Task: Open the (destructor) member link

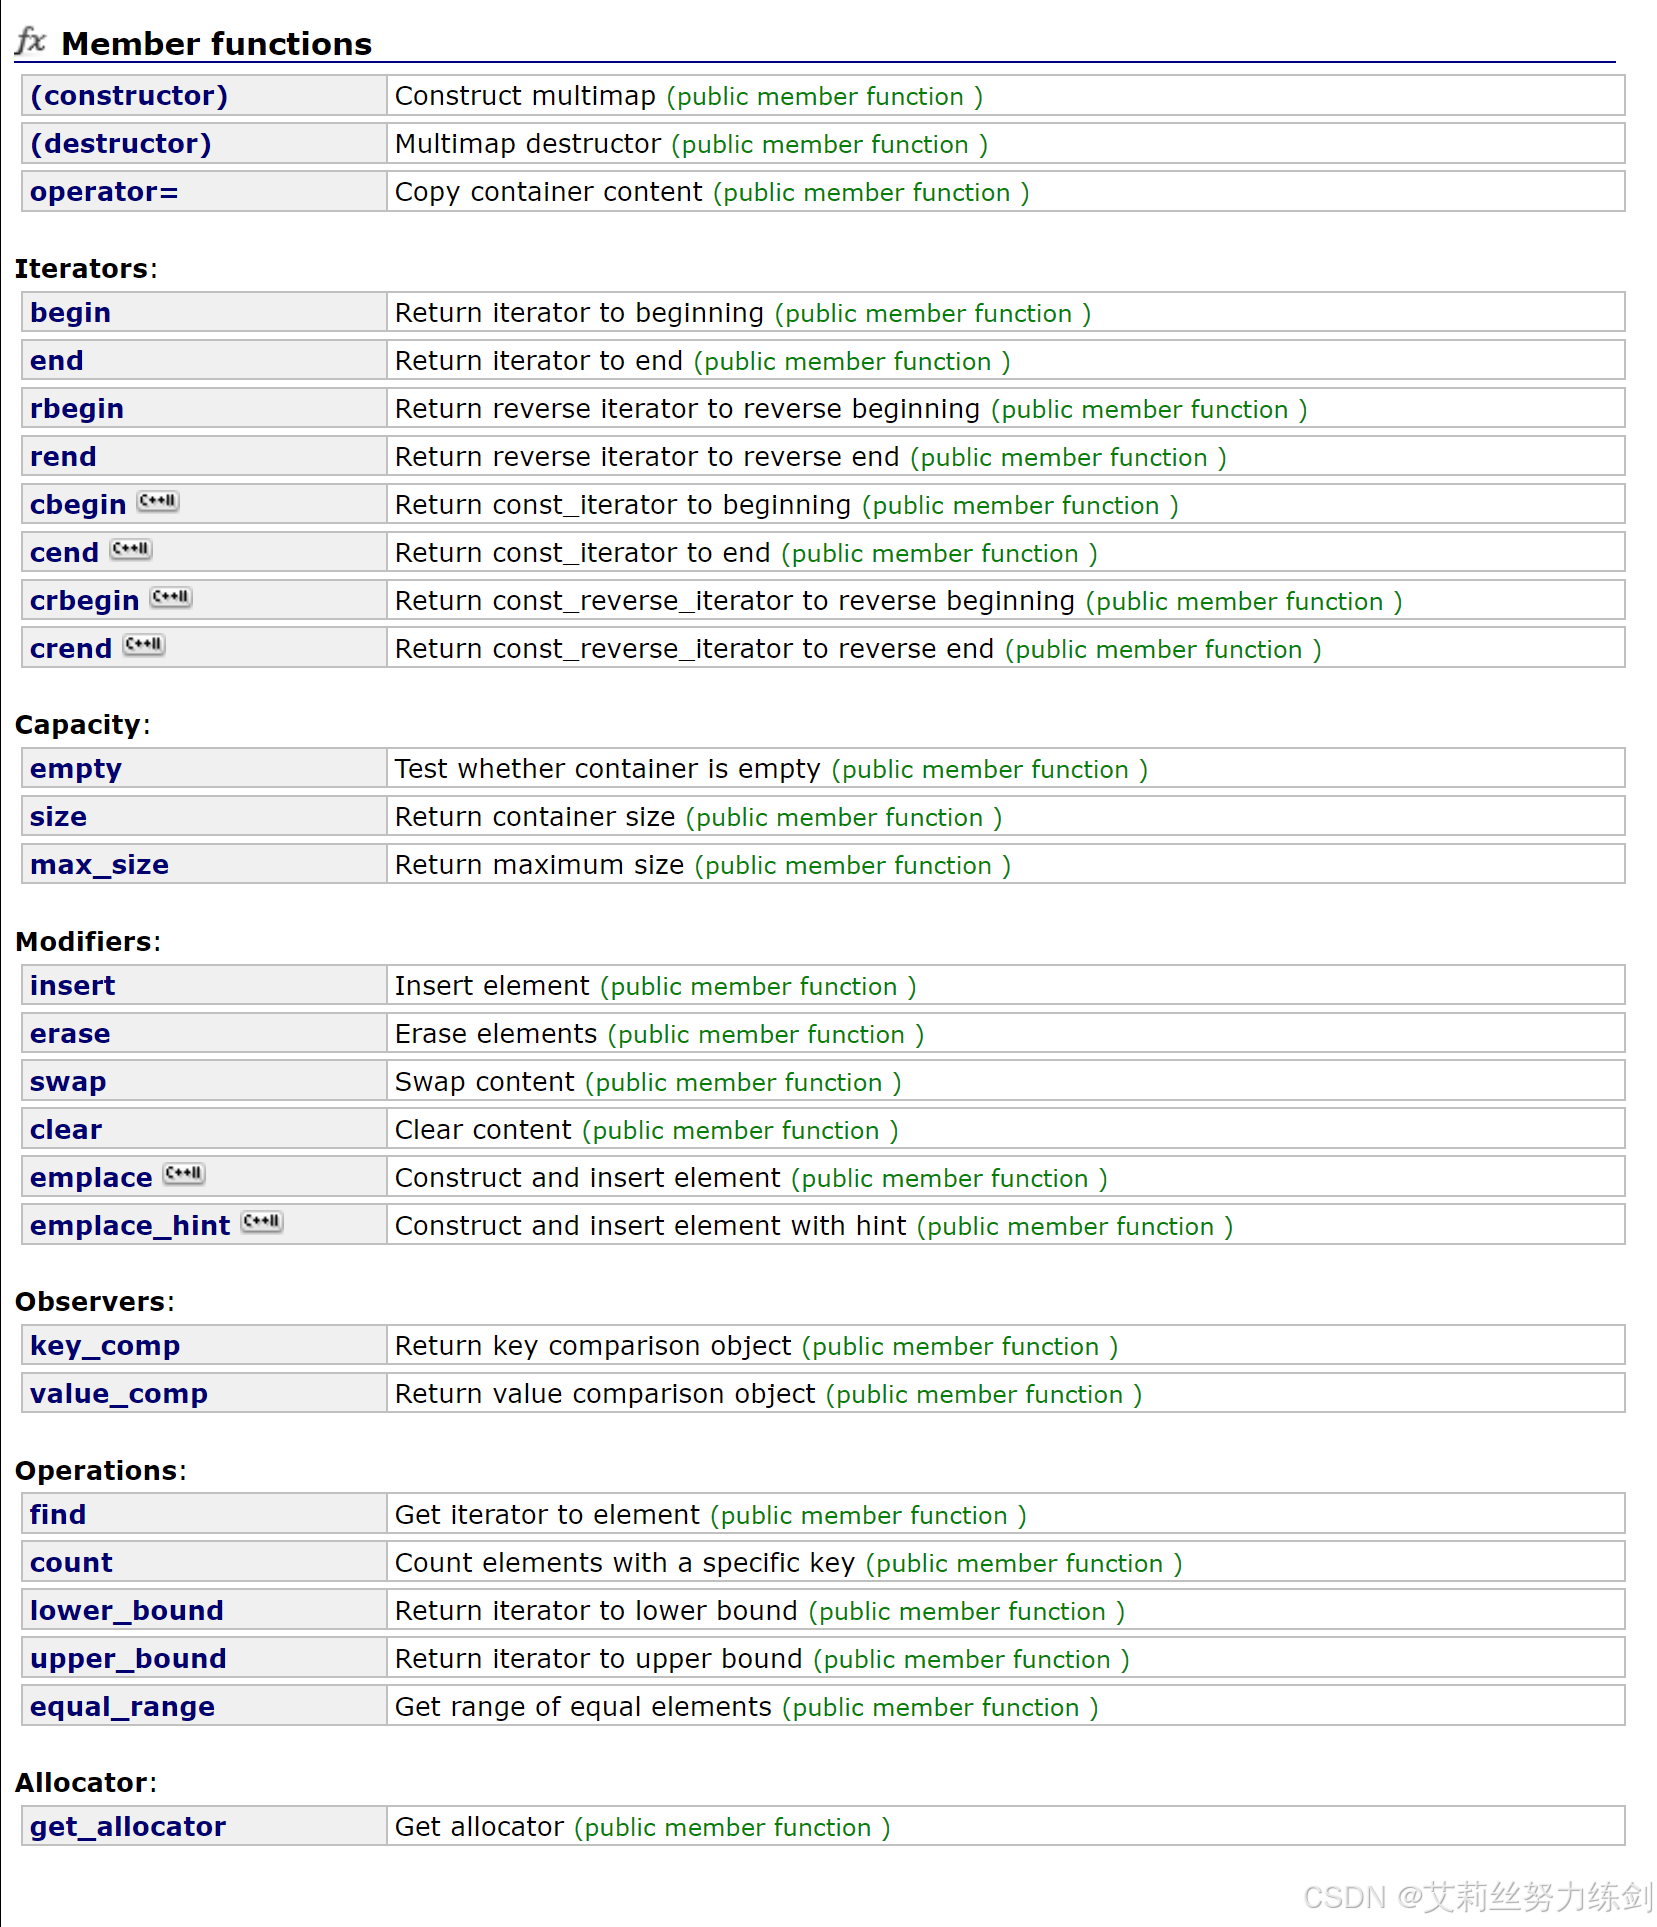Action: click(x=121, y=144)
